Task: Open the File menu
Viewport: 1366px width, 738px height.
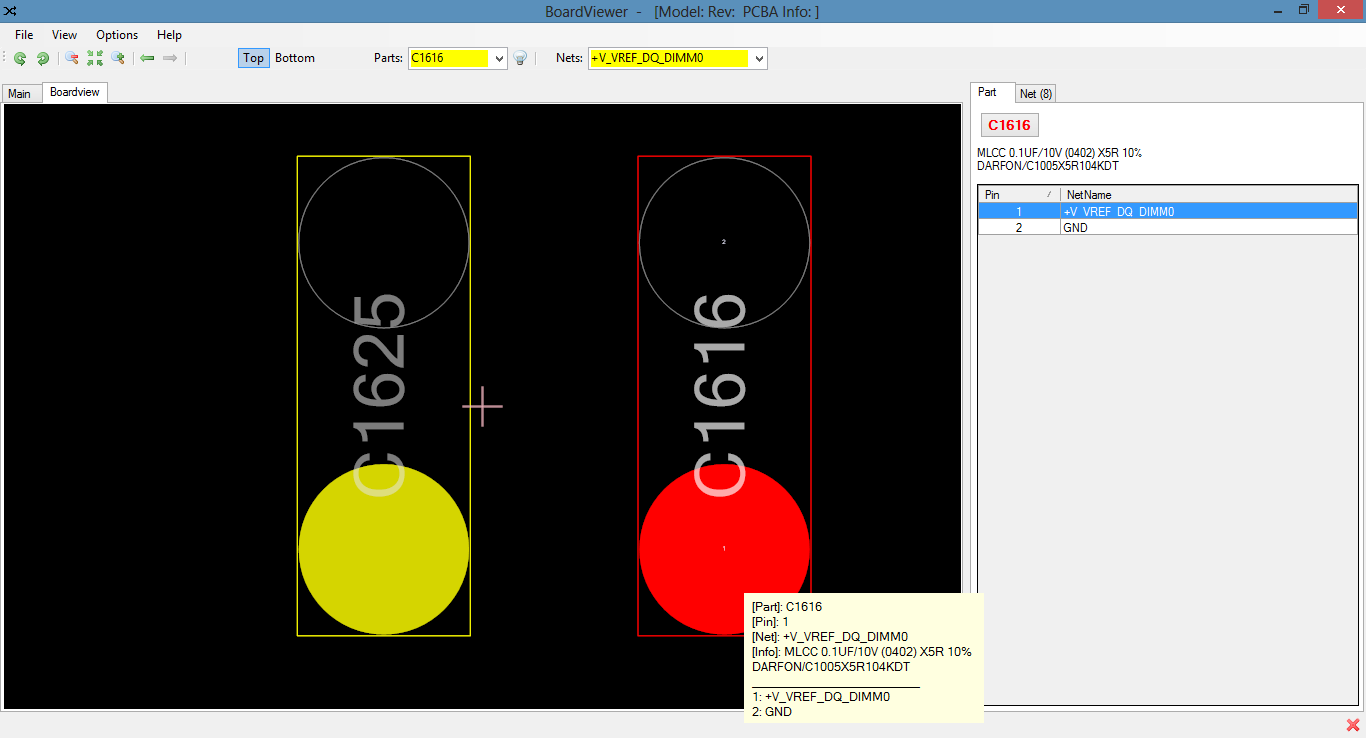Action: pyautogui.click(x=24, y=35)
